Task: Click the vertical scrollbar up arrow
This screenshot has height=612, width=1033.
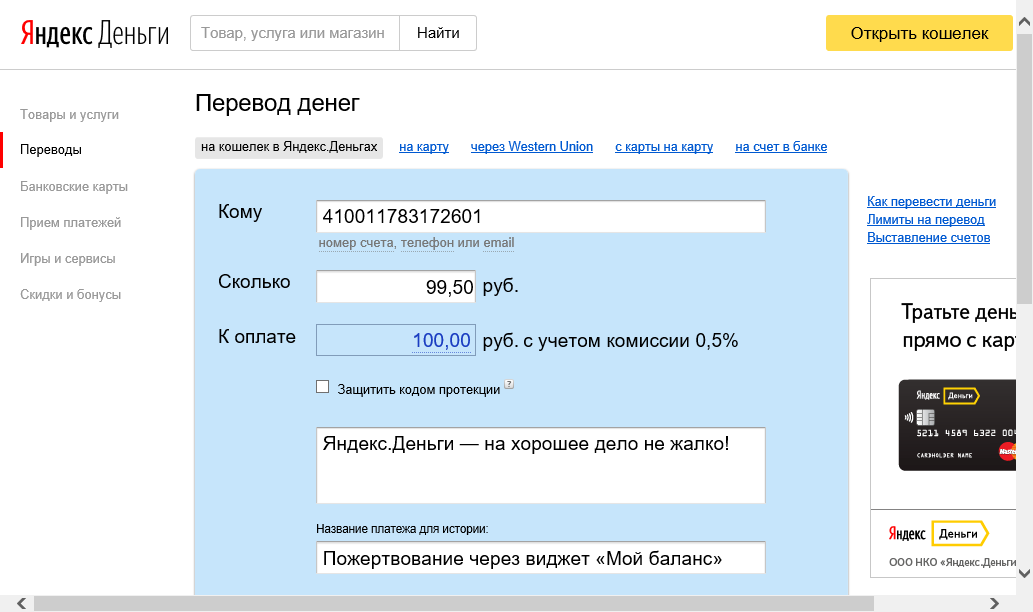Action: (x=1024, y=22)
